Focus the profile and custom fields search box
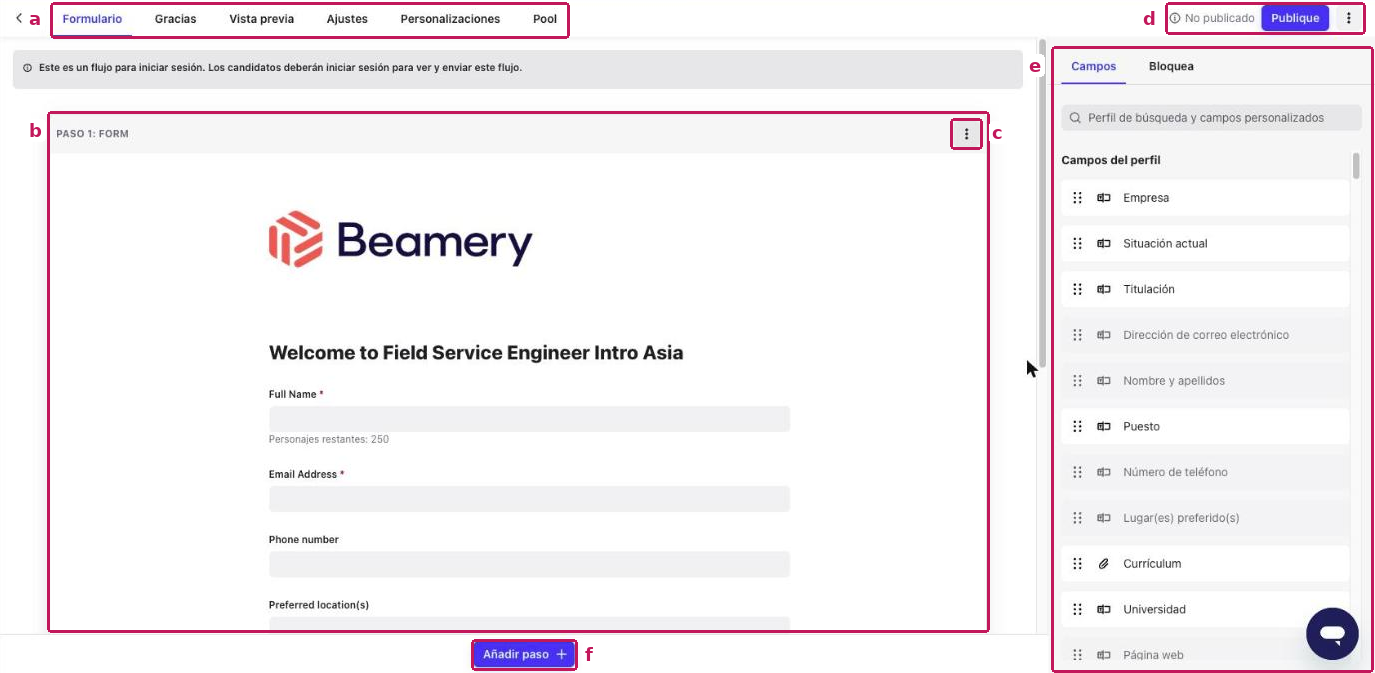Viewport: 1375px width, 673px height. [1211, 118]
